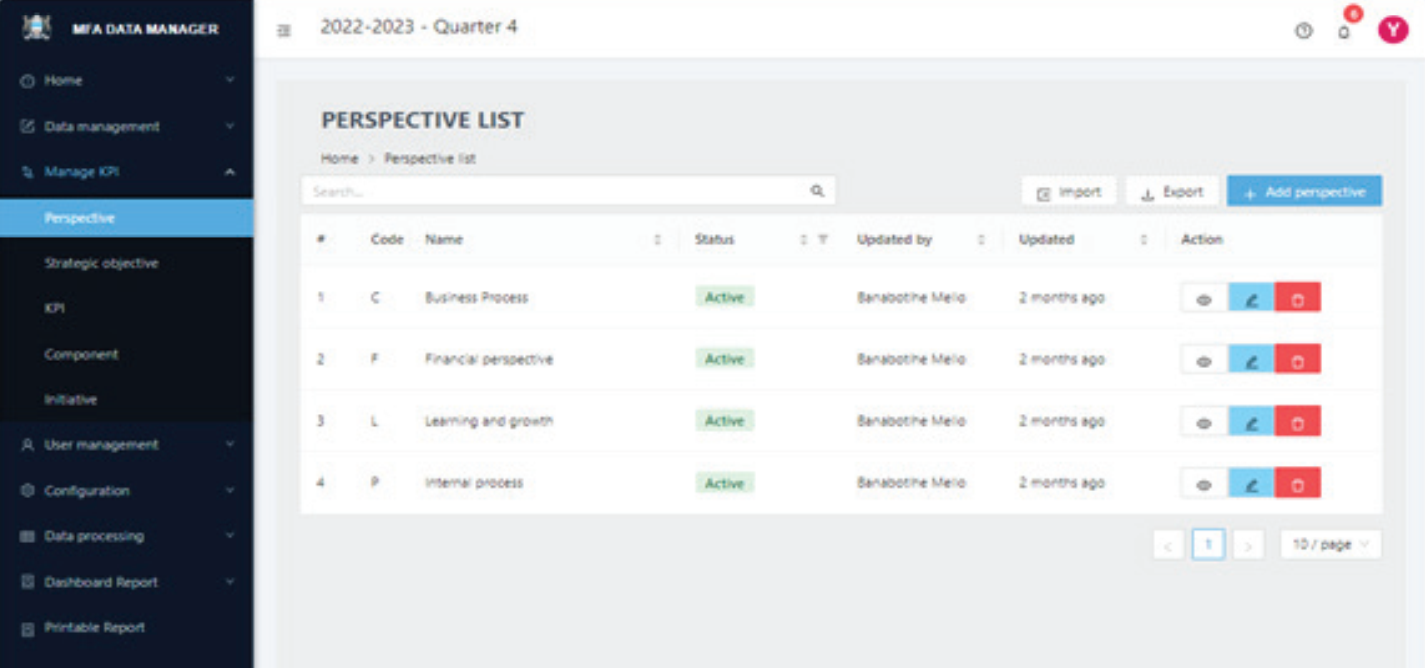View the Business Process perspective
Screen dimensions: 1425x668
tap(1204, 298)
